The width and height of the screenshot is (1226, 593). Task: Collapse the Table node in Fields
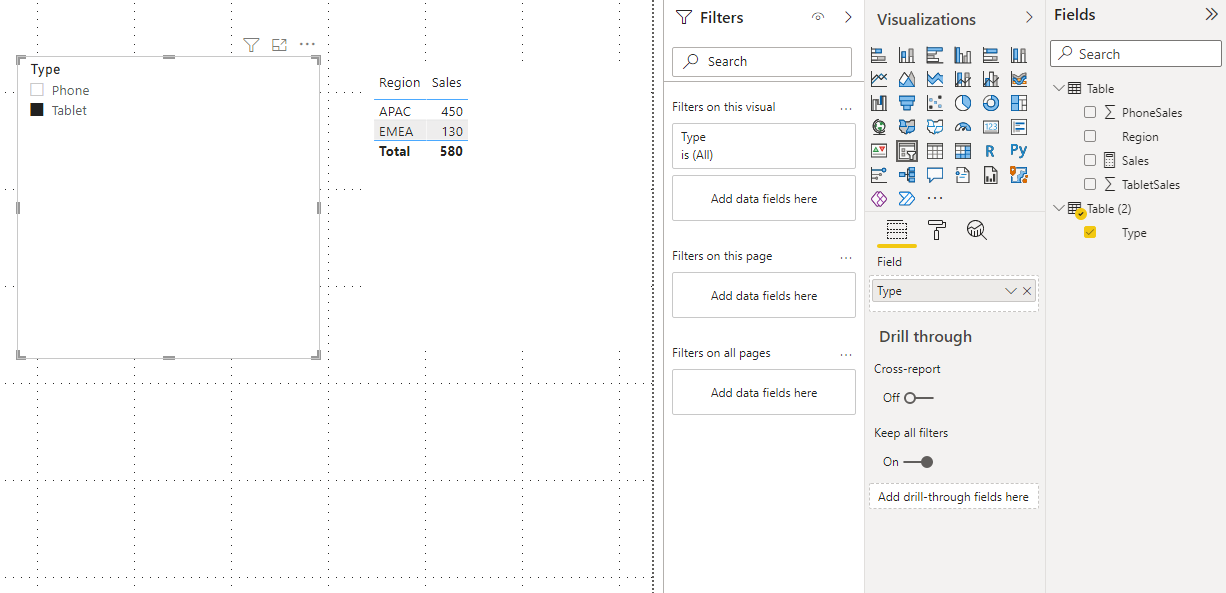1059,88
